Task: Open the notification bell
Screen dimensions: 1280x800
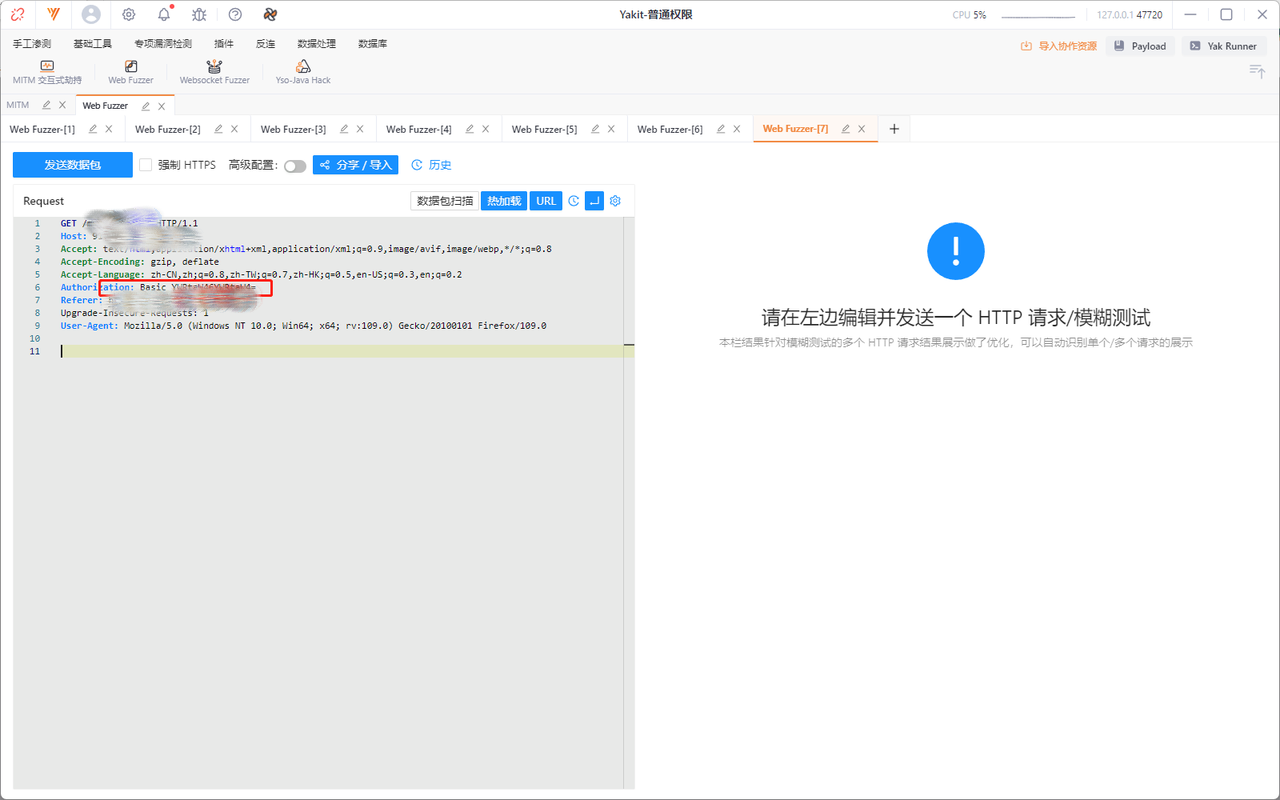Action: (164, 15)
